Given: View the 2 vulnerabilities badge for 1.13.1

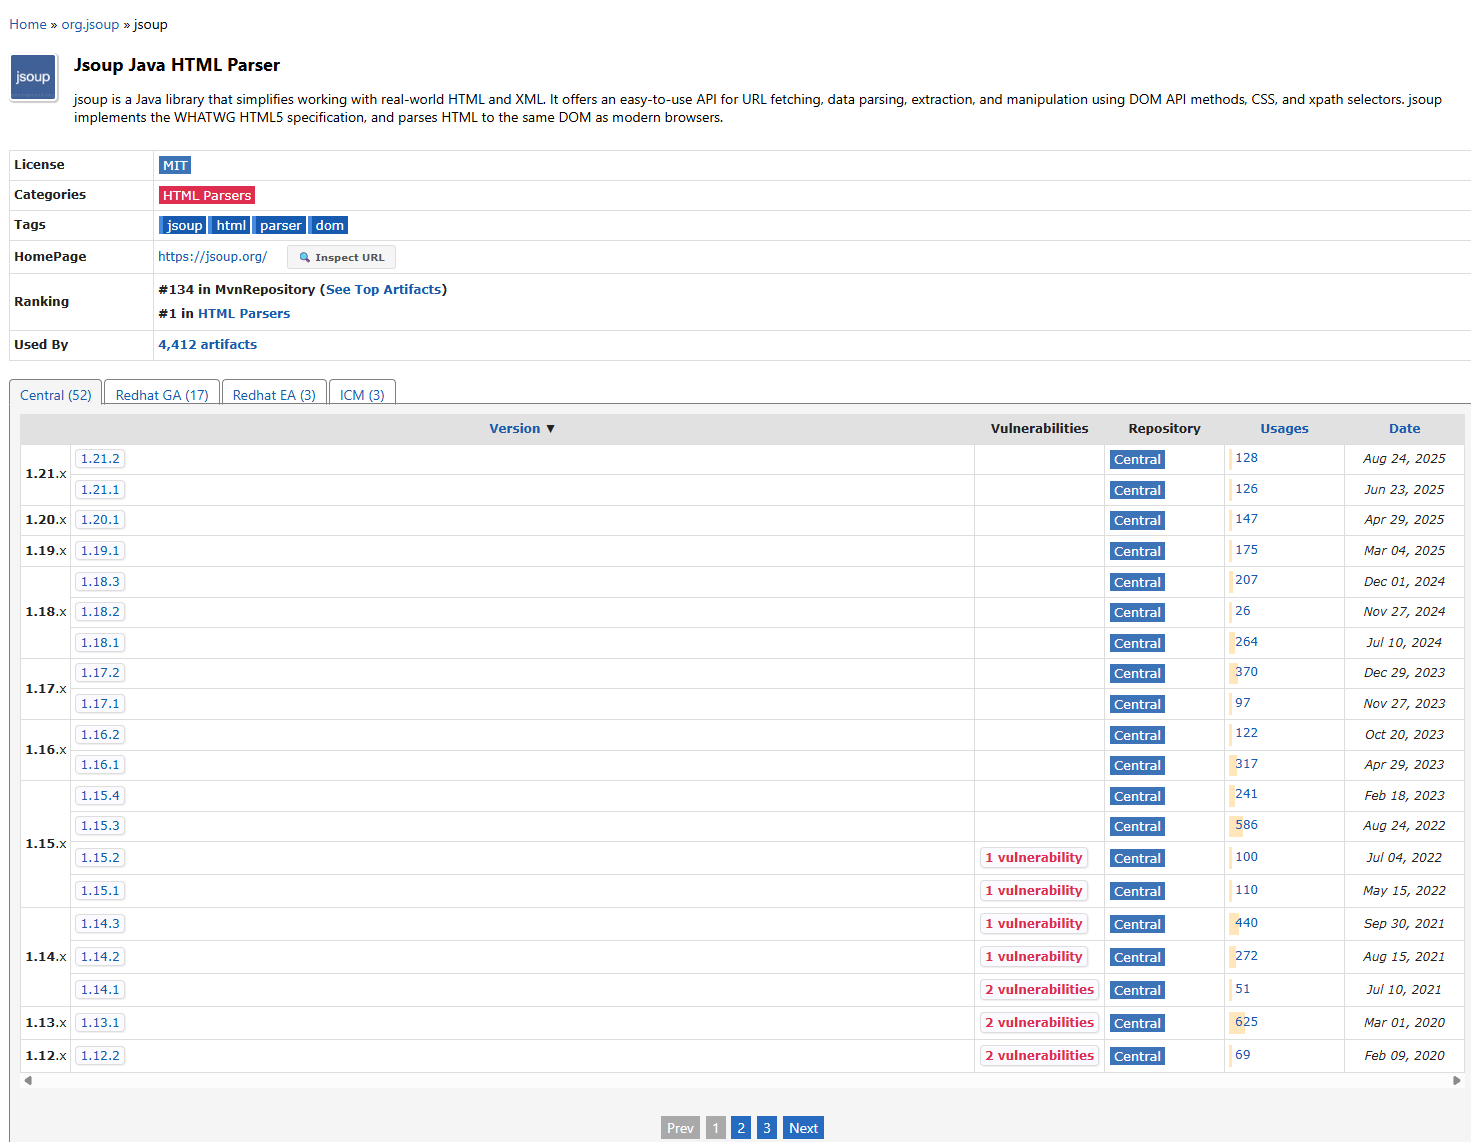Looking at the screenshot, I should tap(1040, 1023).
